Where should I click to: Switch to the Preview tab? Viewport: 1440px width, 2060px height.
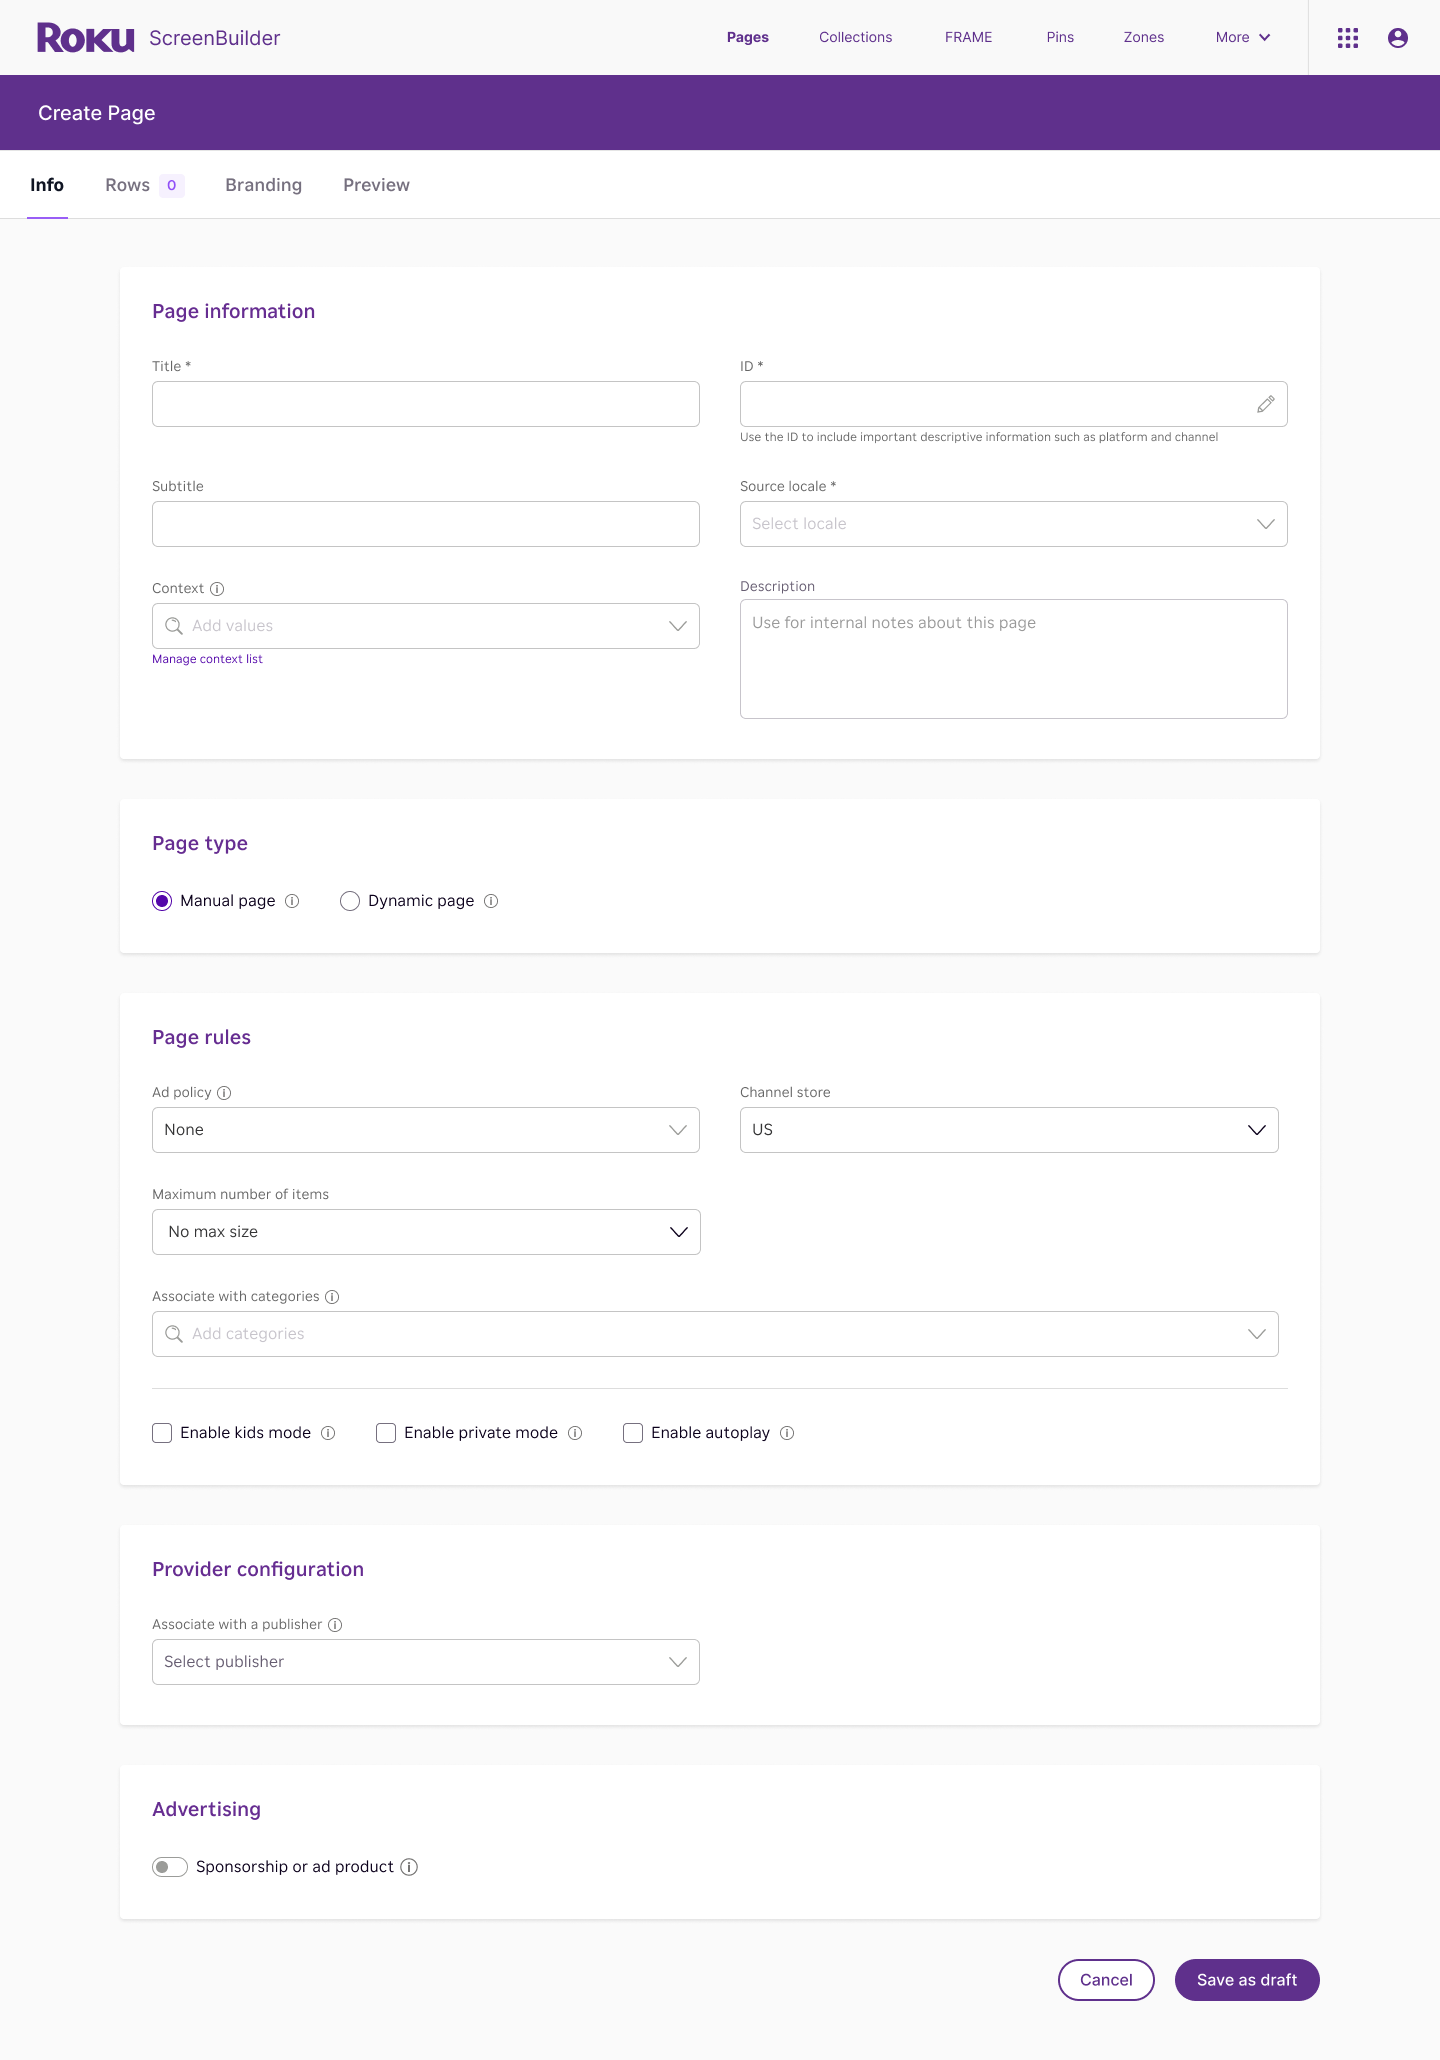pos(377,185)
